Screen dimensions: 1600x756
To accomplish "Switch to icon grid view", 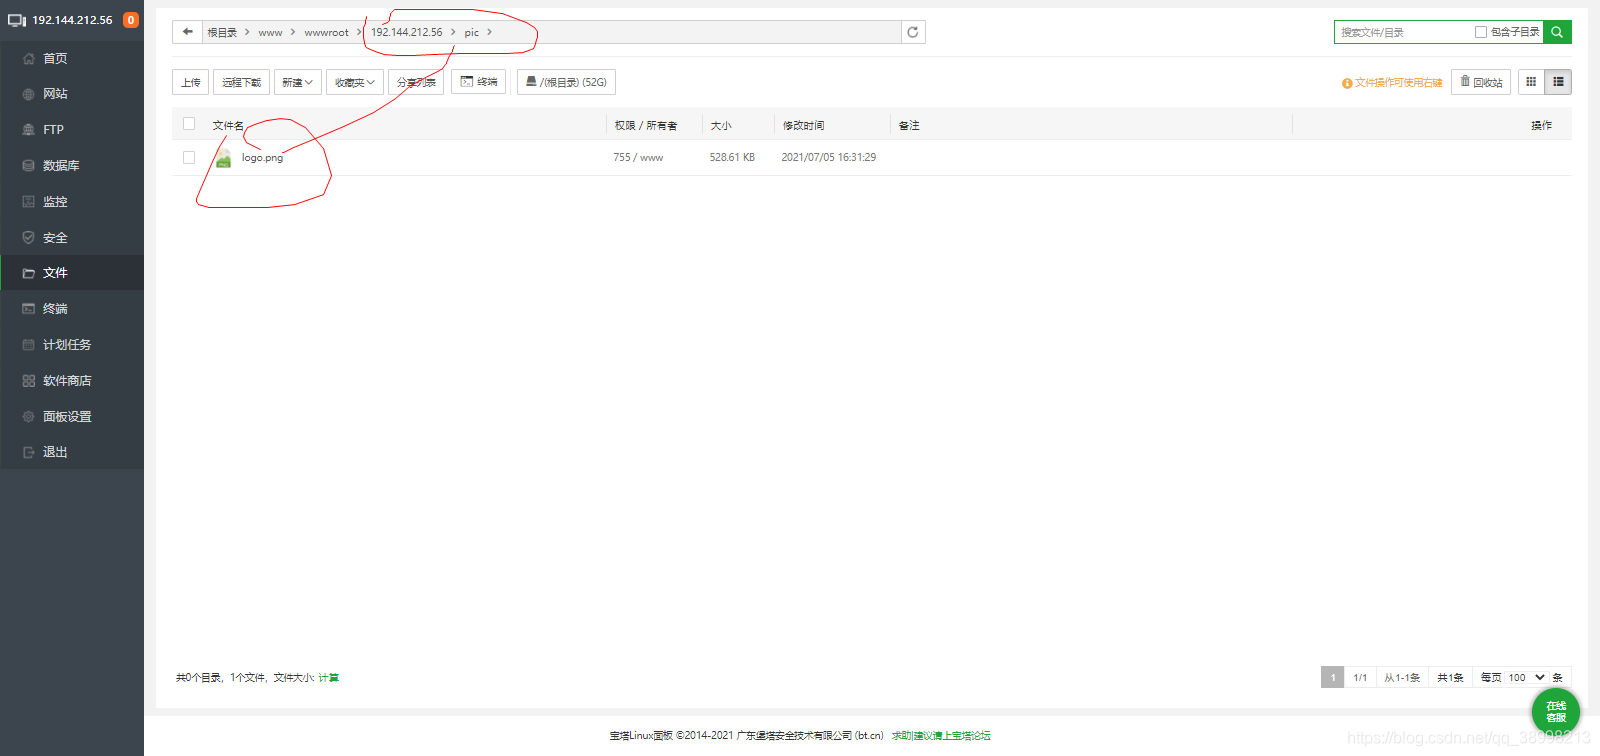I will [x=1531, y=82].
